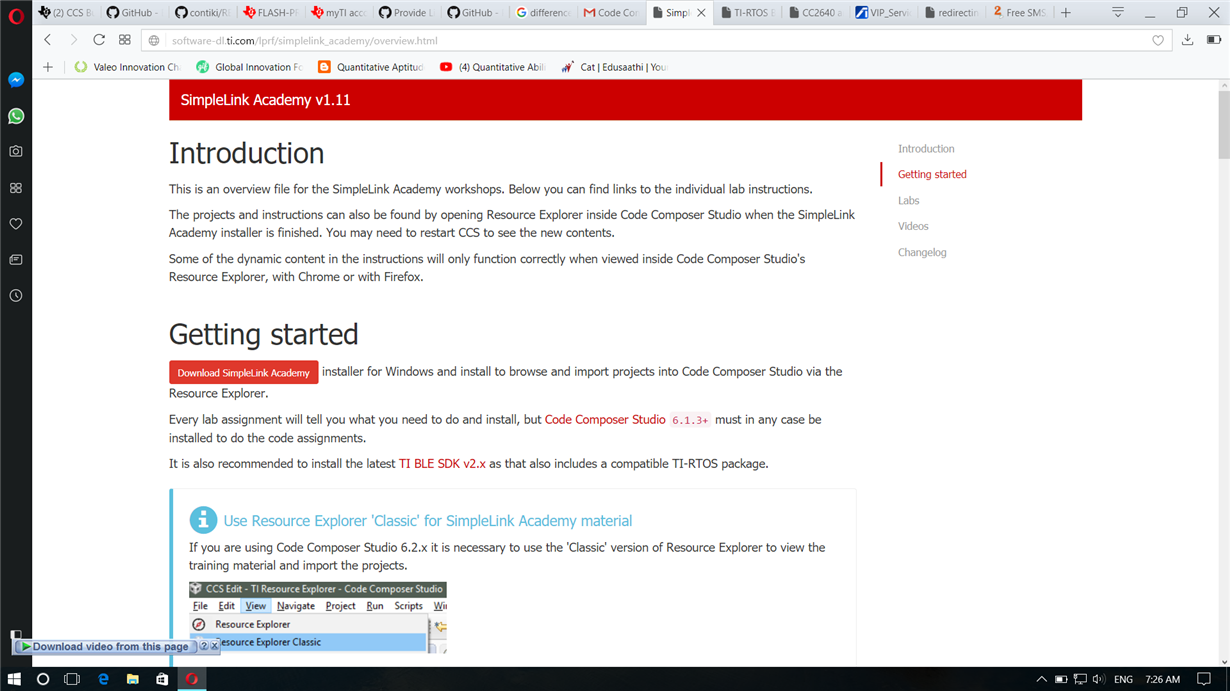Jump to Introduction in the page sidebar
Image resolution: width=1230 pixels, height=691 pixels.
point(926,149)
